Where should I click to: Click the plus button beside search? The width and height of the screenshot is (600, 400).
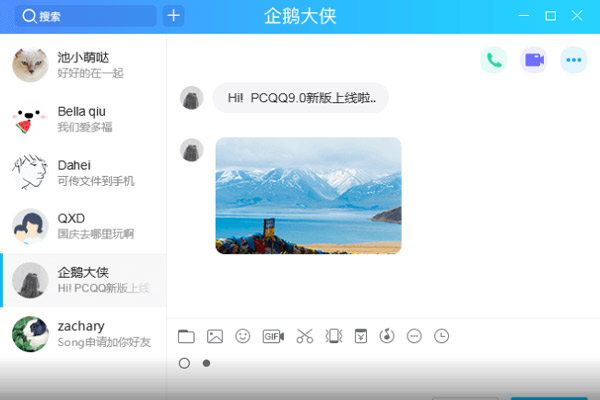click(x=174, y=16)
